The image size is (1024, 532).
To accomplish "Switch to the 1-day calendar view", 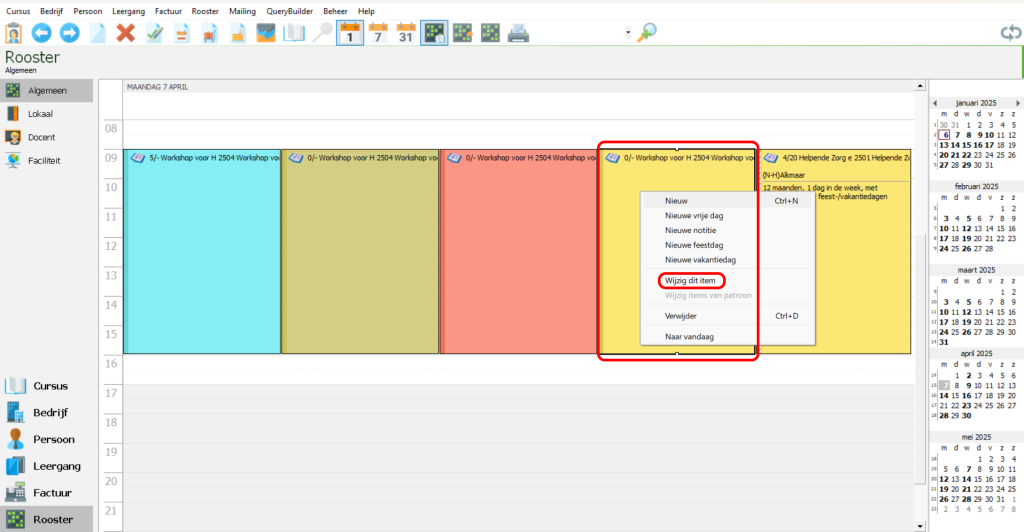I will (x=350, y=33).
